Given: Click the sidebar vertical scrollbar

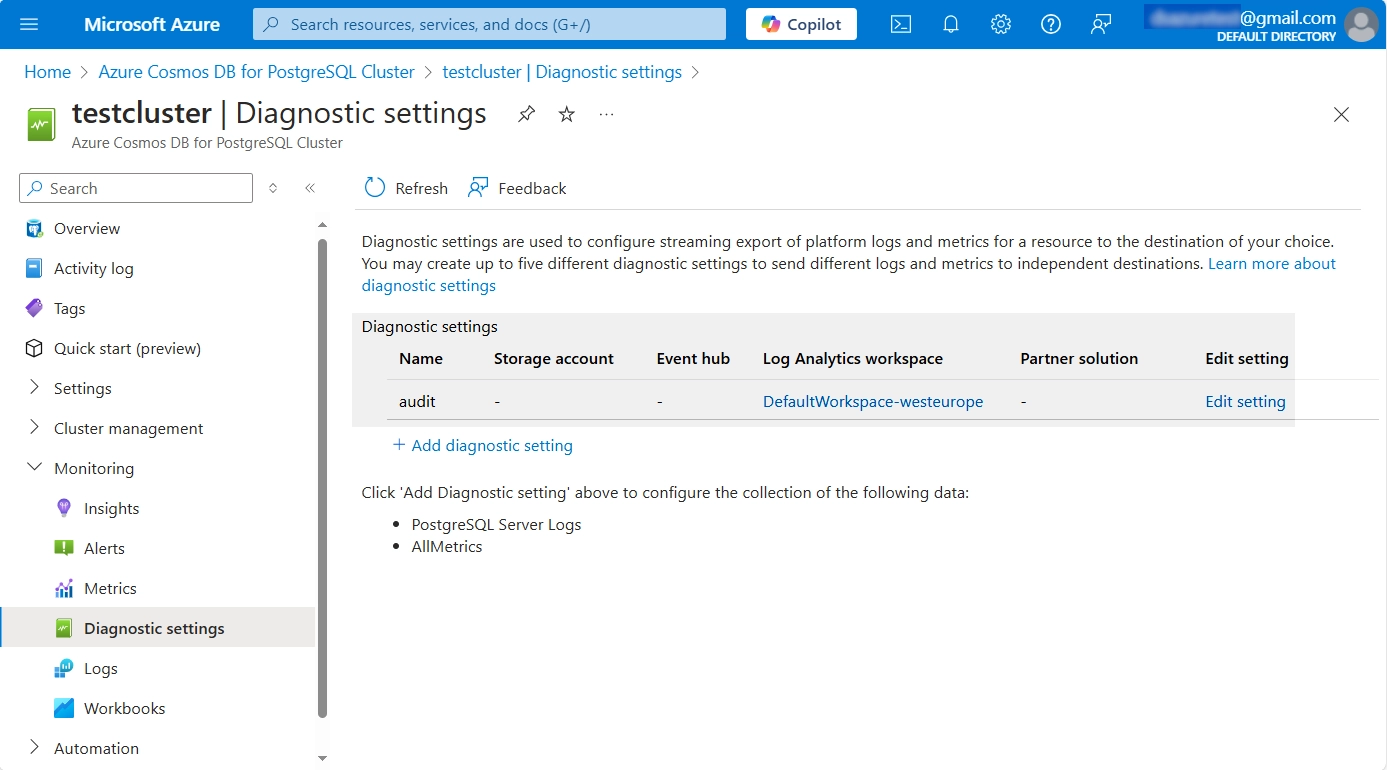Looking at the screenshot, I should (322, 478).
